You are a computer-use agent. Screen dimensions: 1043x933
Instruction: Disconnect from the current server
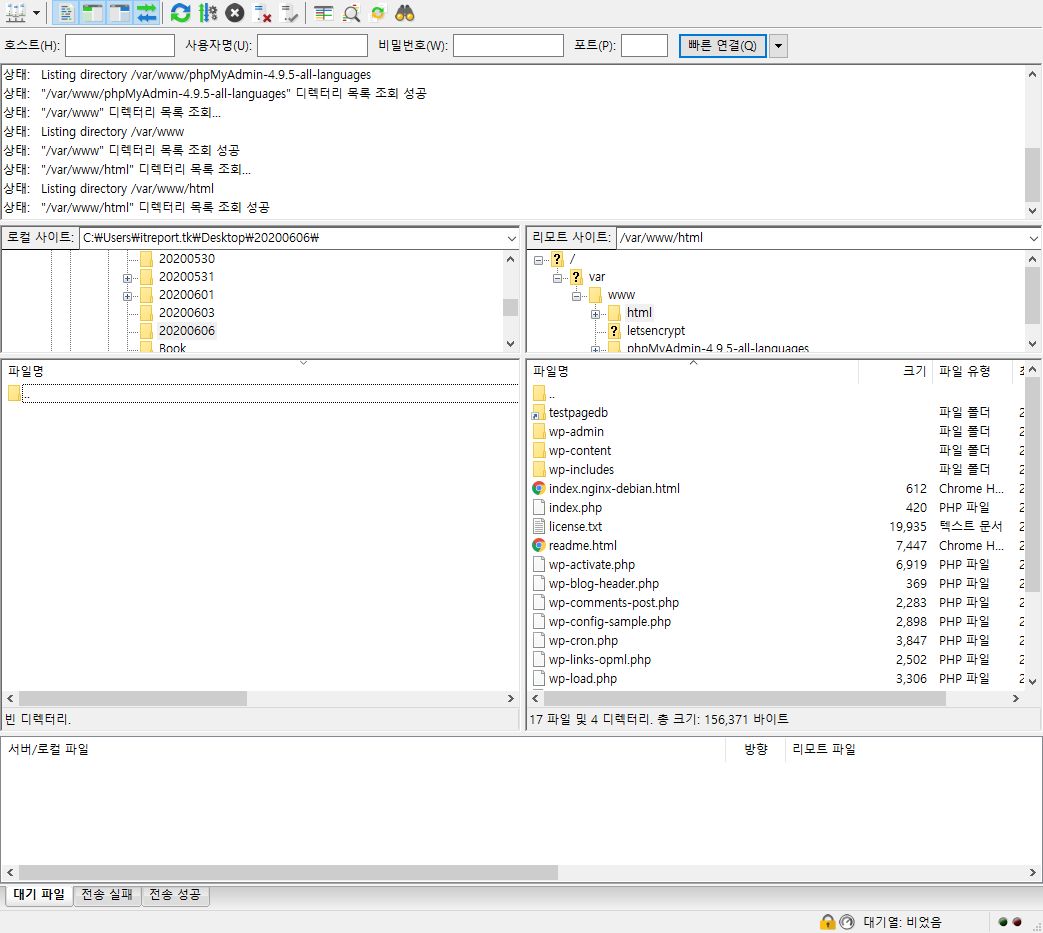pos(263,13)
